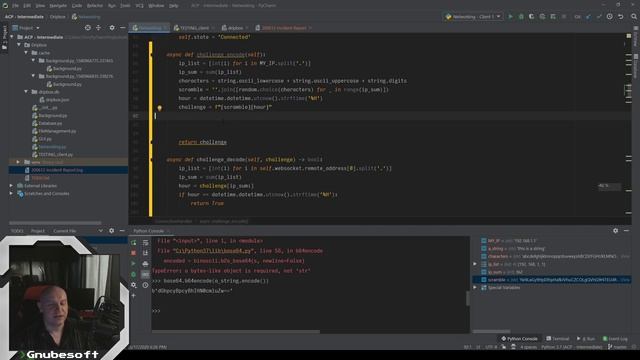
Task: Click the Execute current statement icon
Action: [133, 264]
